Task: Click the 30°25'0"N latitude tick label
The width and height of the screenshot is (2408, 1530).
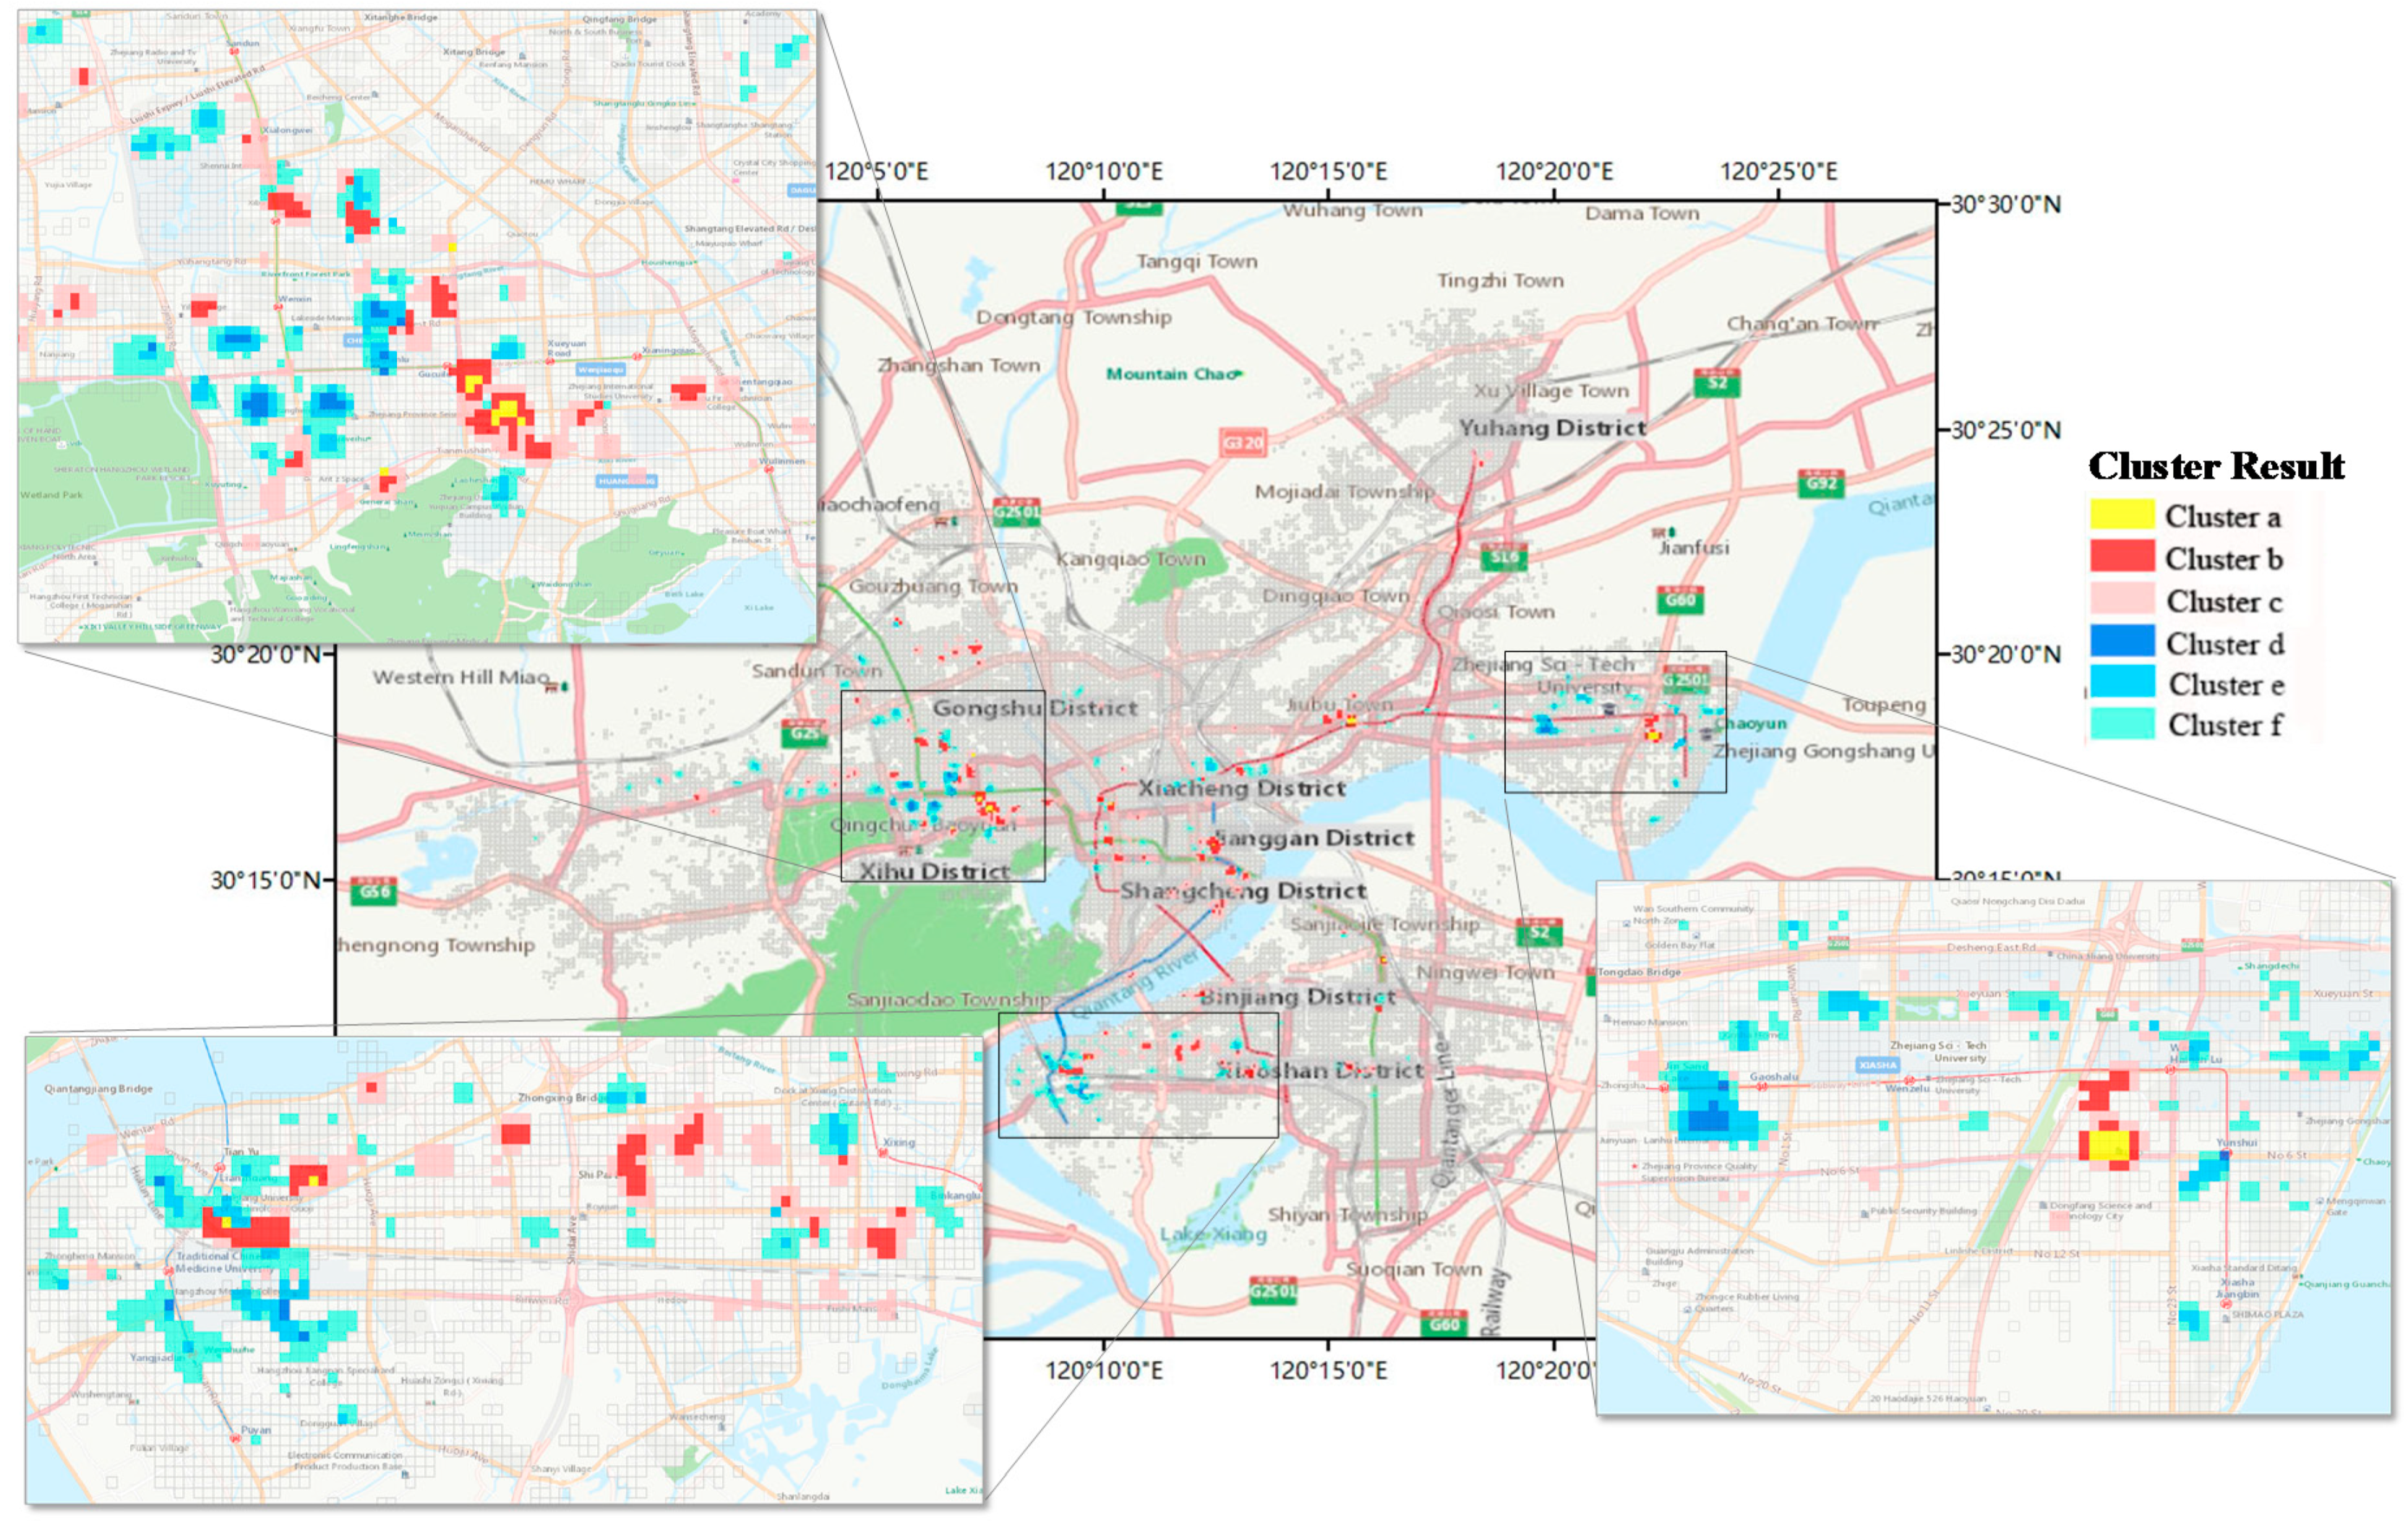Action: [2005, 430]
